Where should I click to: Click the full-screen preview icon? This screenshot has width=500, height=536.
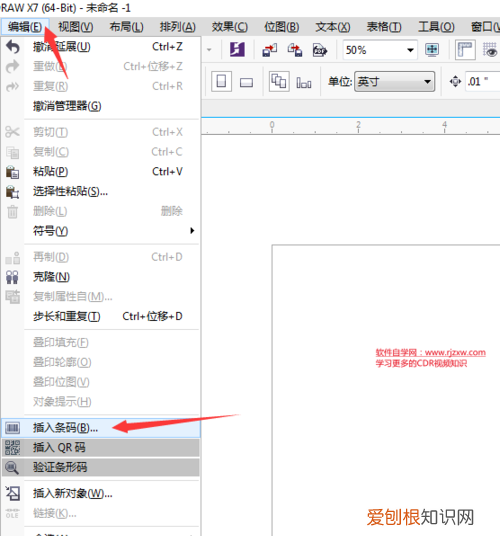(432, 50)
